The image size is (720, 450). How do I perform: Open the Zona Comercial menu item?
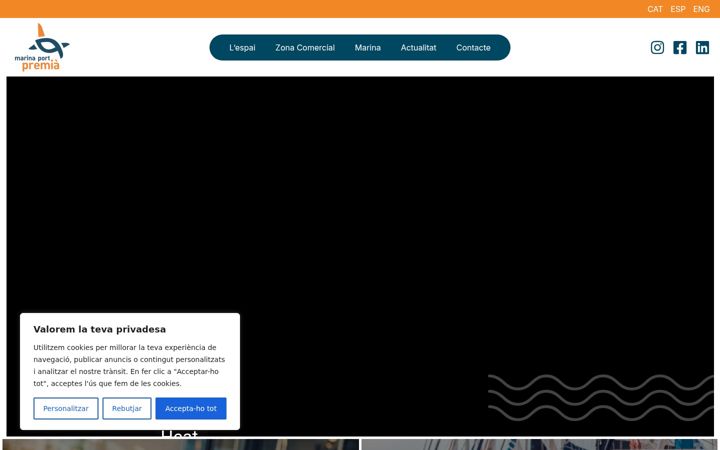(305, 48)
